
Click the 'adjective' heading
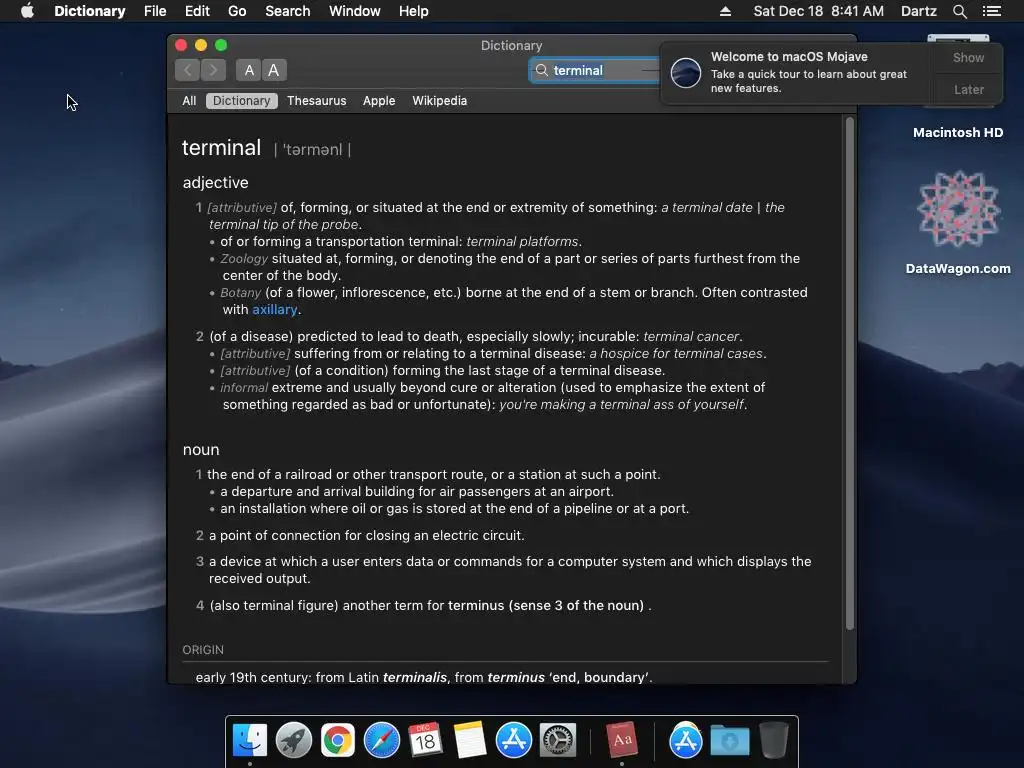(x=216, y=182)
